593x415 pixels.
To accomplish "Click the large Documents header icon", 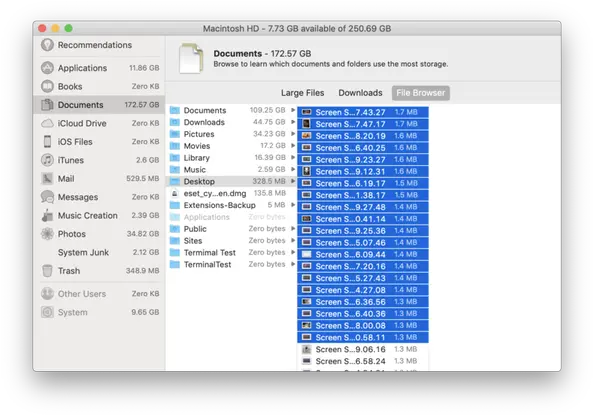I will coord(191,58).
